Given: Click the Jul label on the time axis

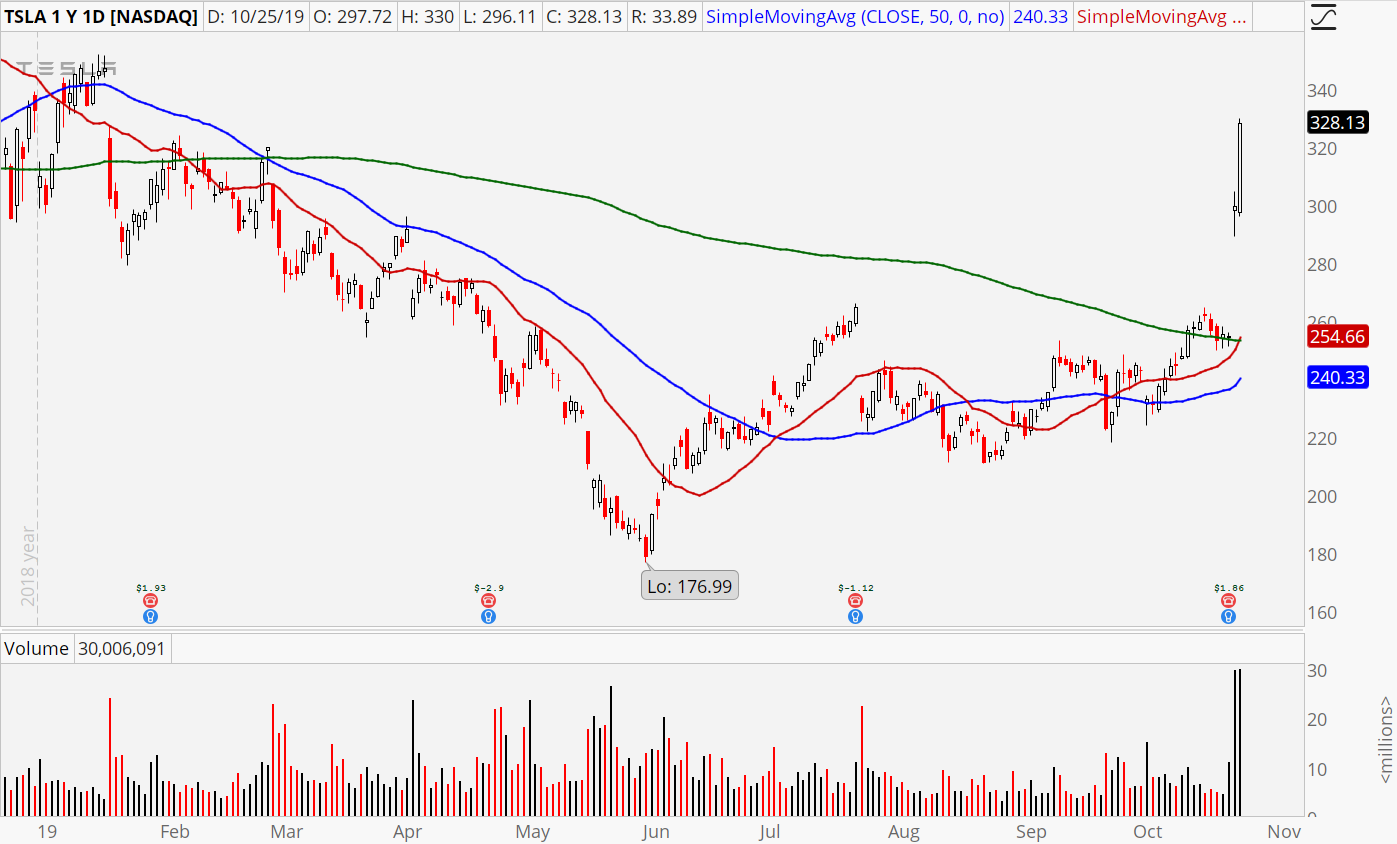Looking at the screenshot, I should click(x=770, y=831).
